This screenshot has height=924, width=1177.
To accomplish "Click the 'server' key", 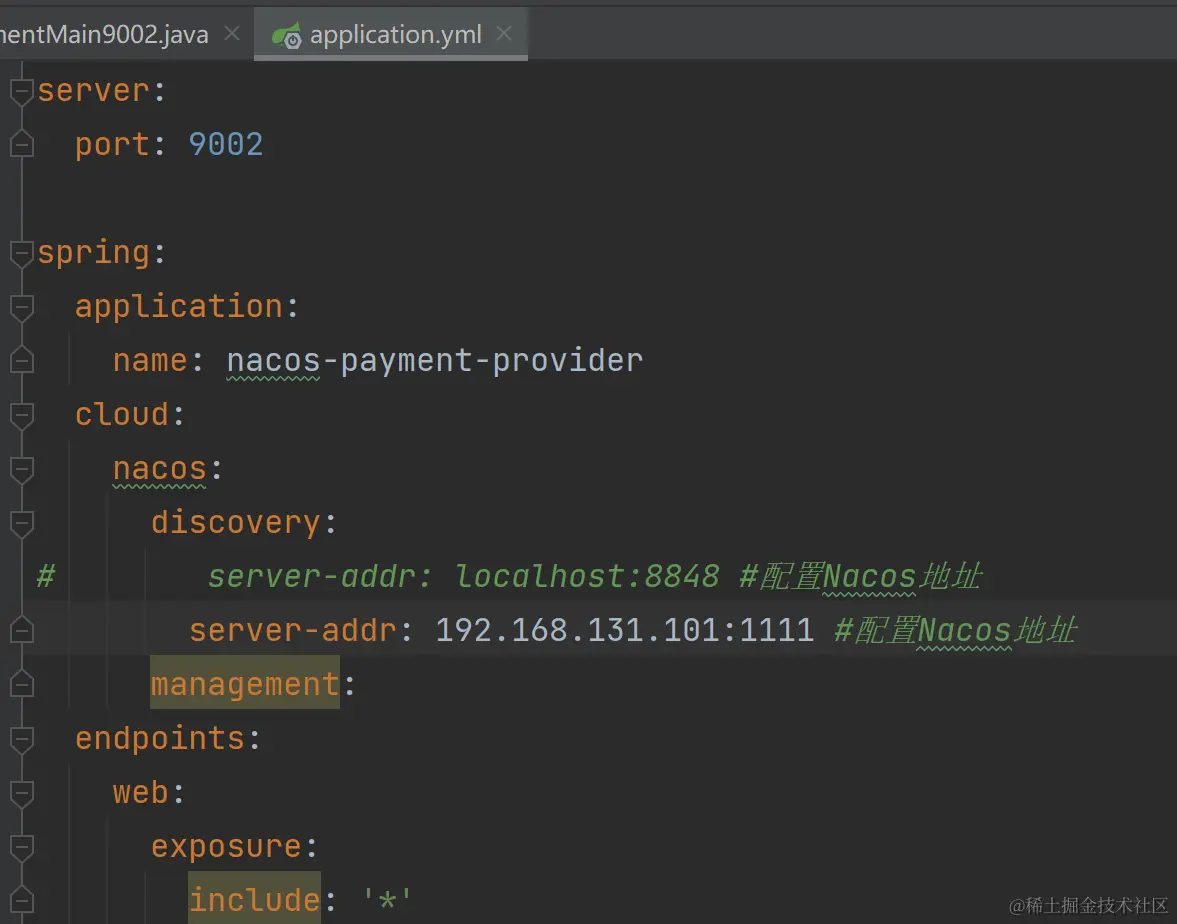I will [93, 91].
